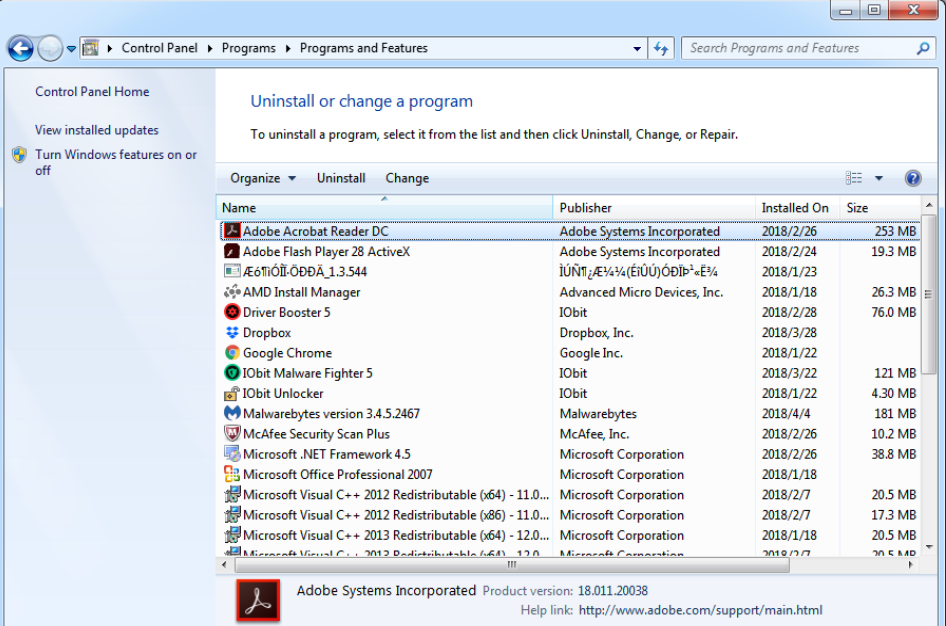The width and height of the screenshot is (946, 626).
Task: Click the 76.0 MB size cell
Action: coord(894,312)
